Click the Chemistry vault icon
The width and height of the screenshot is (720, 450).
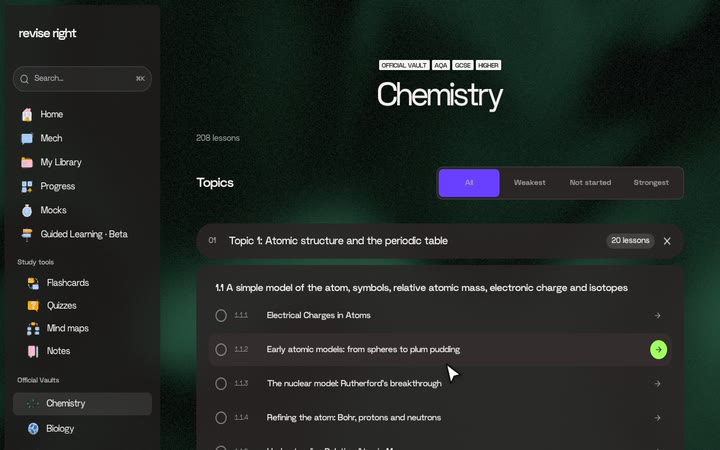33,404
